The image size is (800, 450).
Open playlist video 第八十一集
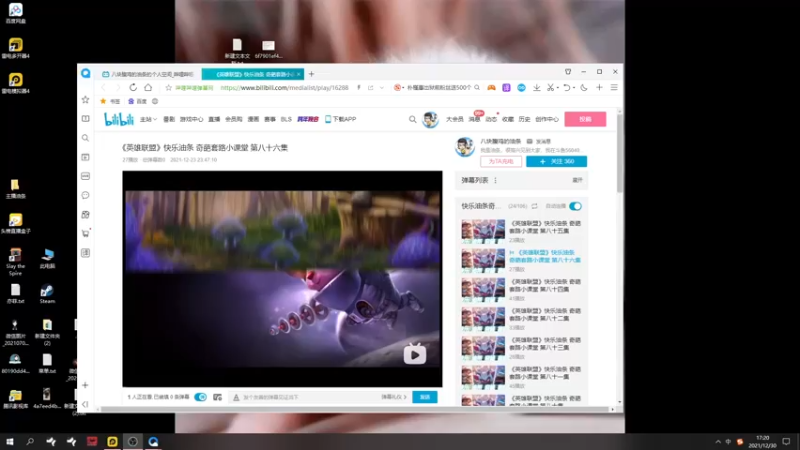click(521, 377)
